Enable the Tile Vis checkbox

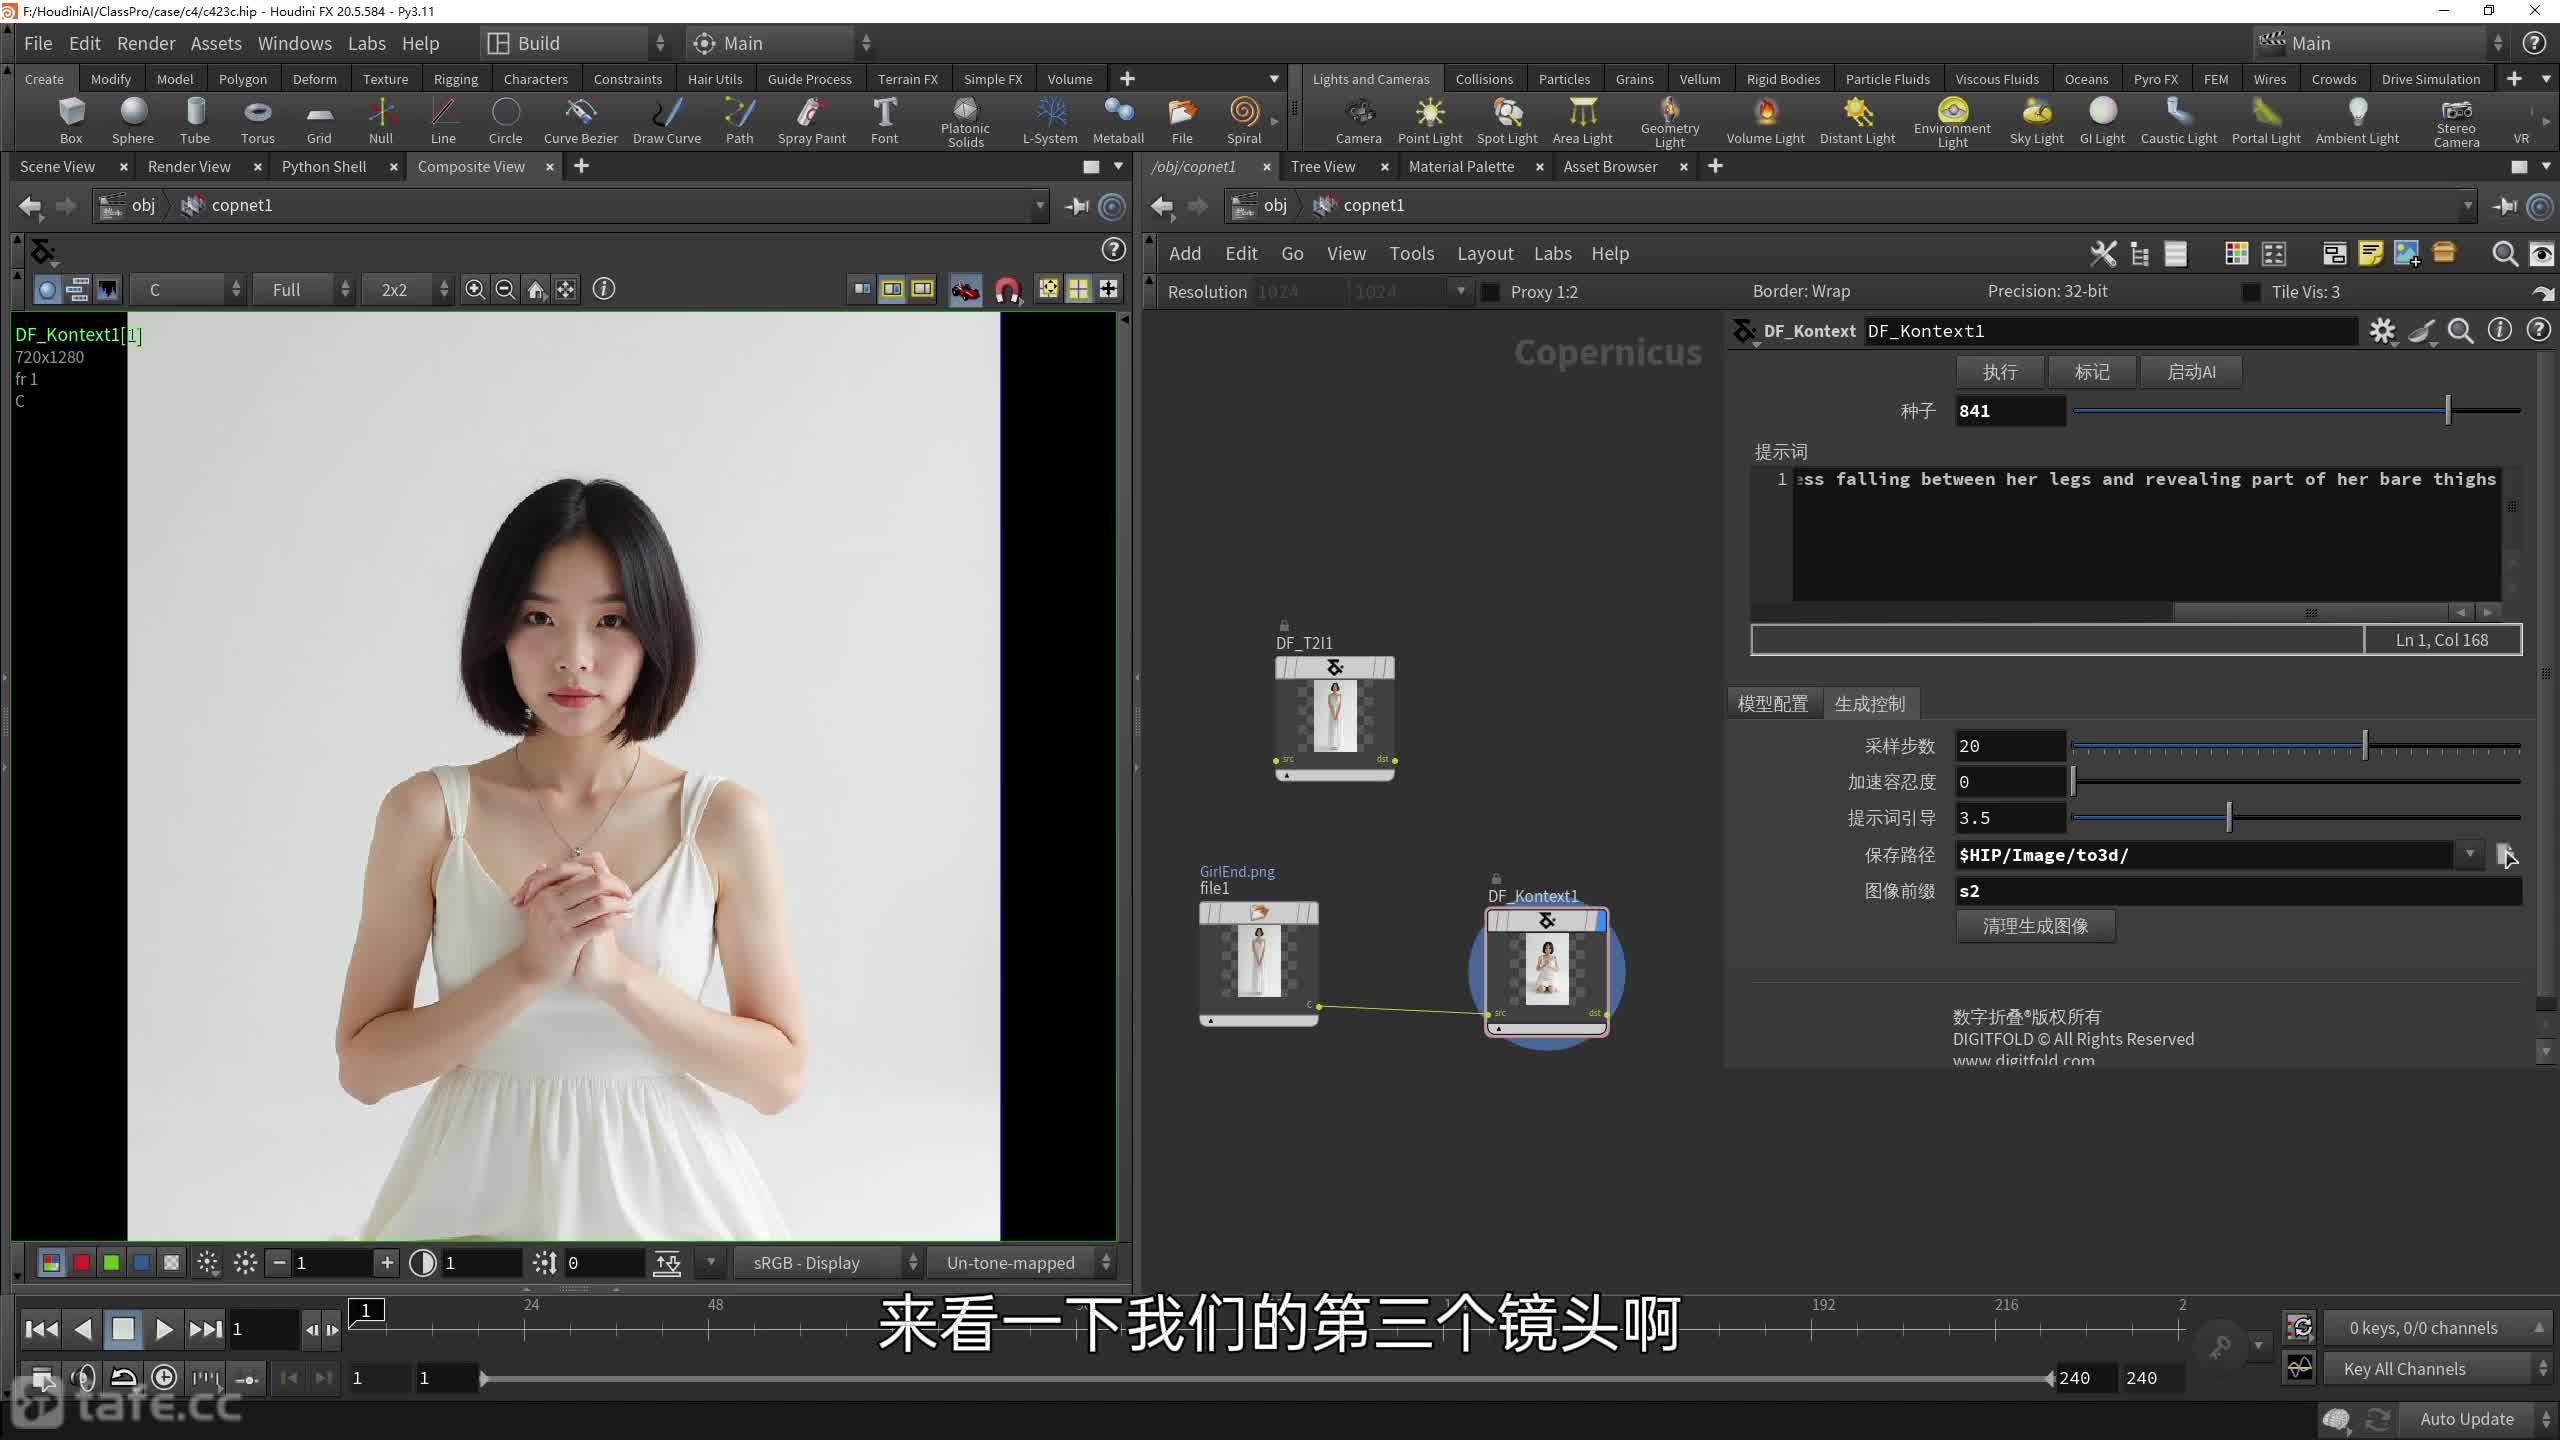2251,292
